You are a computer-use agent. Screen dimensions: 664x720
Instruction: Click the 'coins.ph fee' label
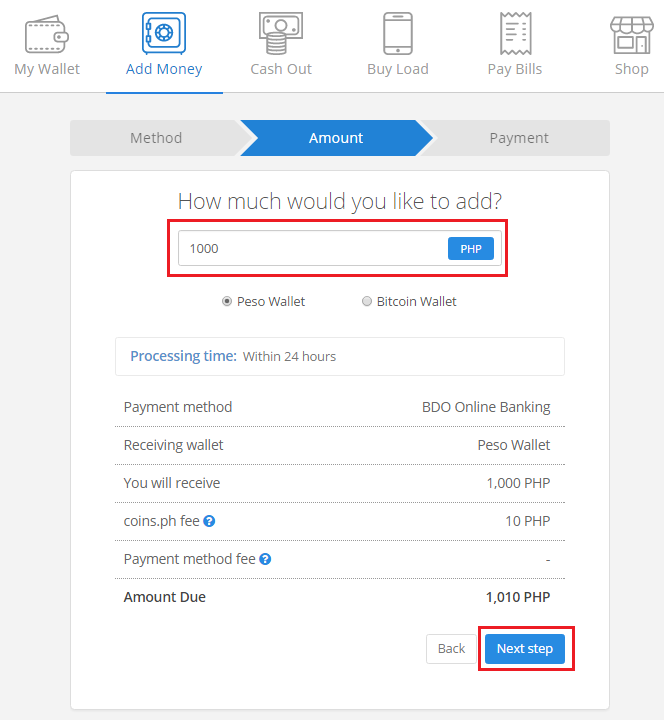[161, 521]
